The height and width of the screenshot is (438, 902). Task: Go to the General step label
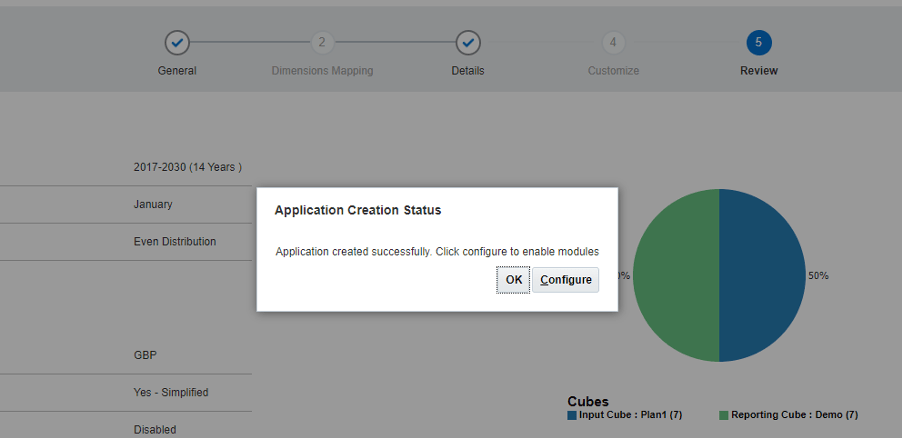tap(177, 71)
